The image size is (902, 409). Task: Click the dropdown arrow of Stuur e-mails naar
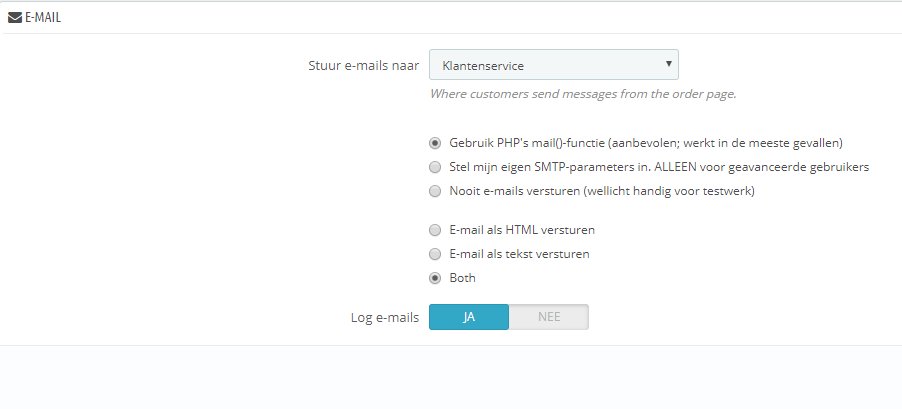668,66
